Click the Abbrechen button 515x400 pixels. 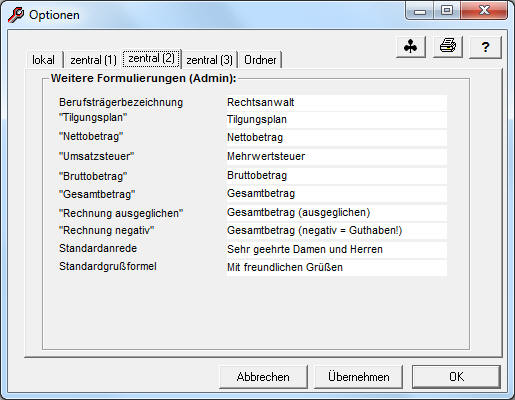(263, 377)
